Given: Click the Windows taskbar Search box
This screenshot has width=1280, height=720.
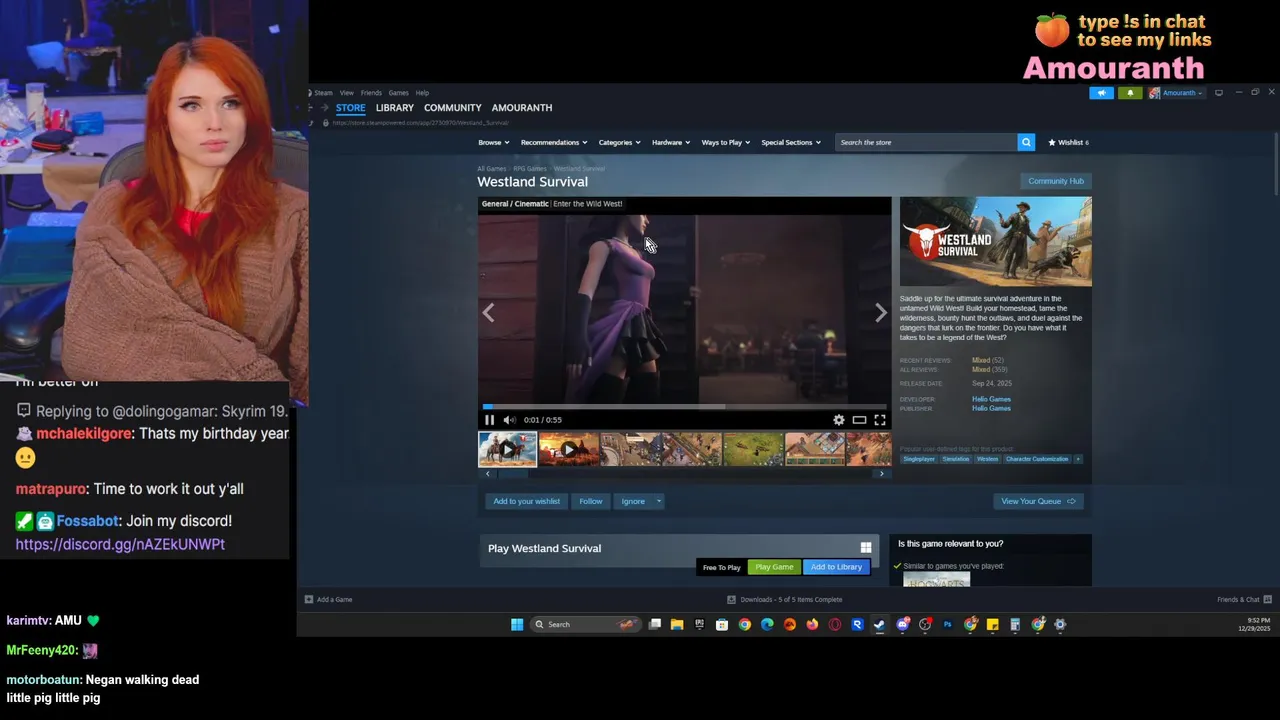Looking at the screenshot, I should 585,624.
